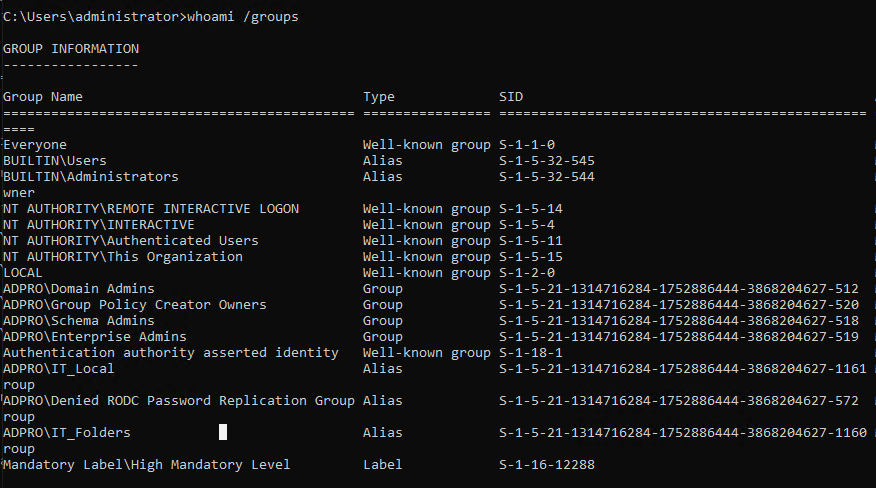Click the "Type" column header
Screen dimensions: 876x488
coord(378,97)
